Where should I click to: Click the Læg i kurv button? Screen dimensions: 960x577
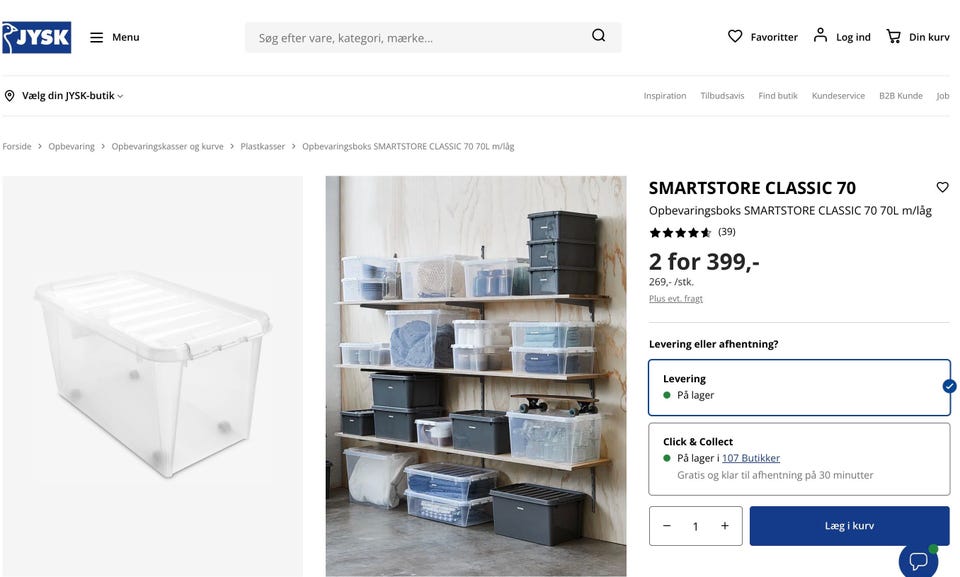(849, 526)
